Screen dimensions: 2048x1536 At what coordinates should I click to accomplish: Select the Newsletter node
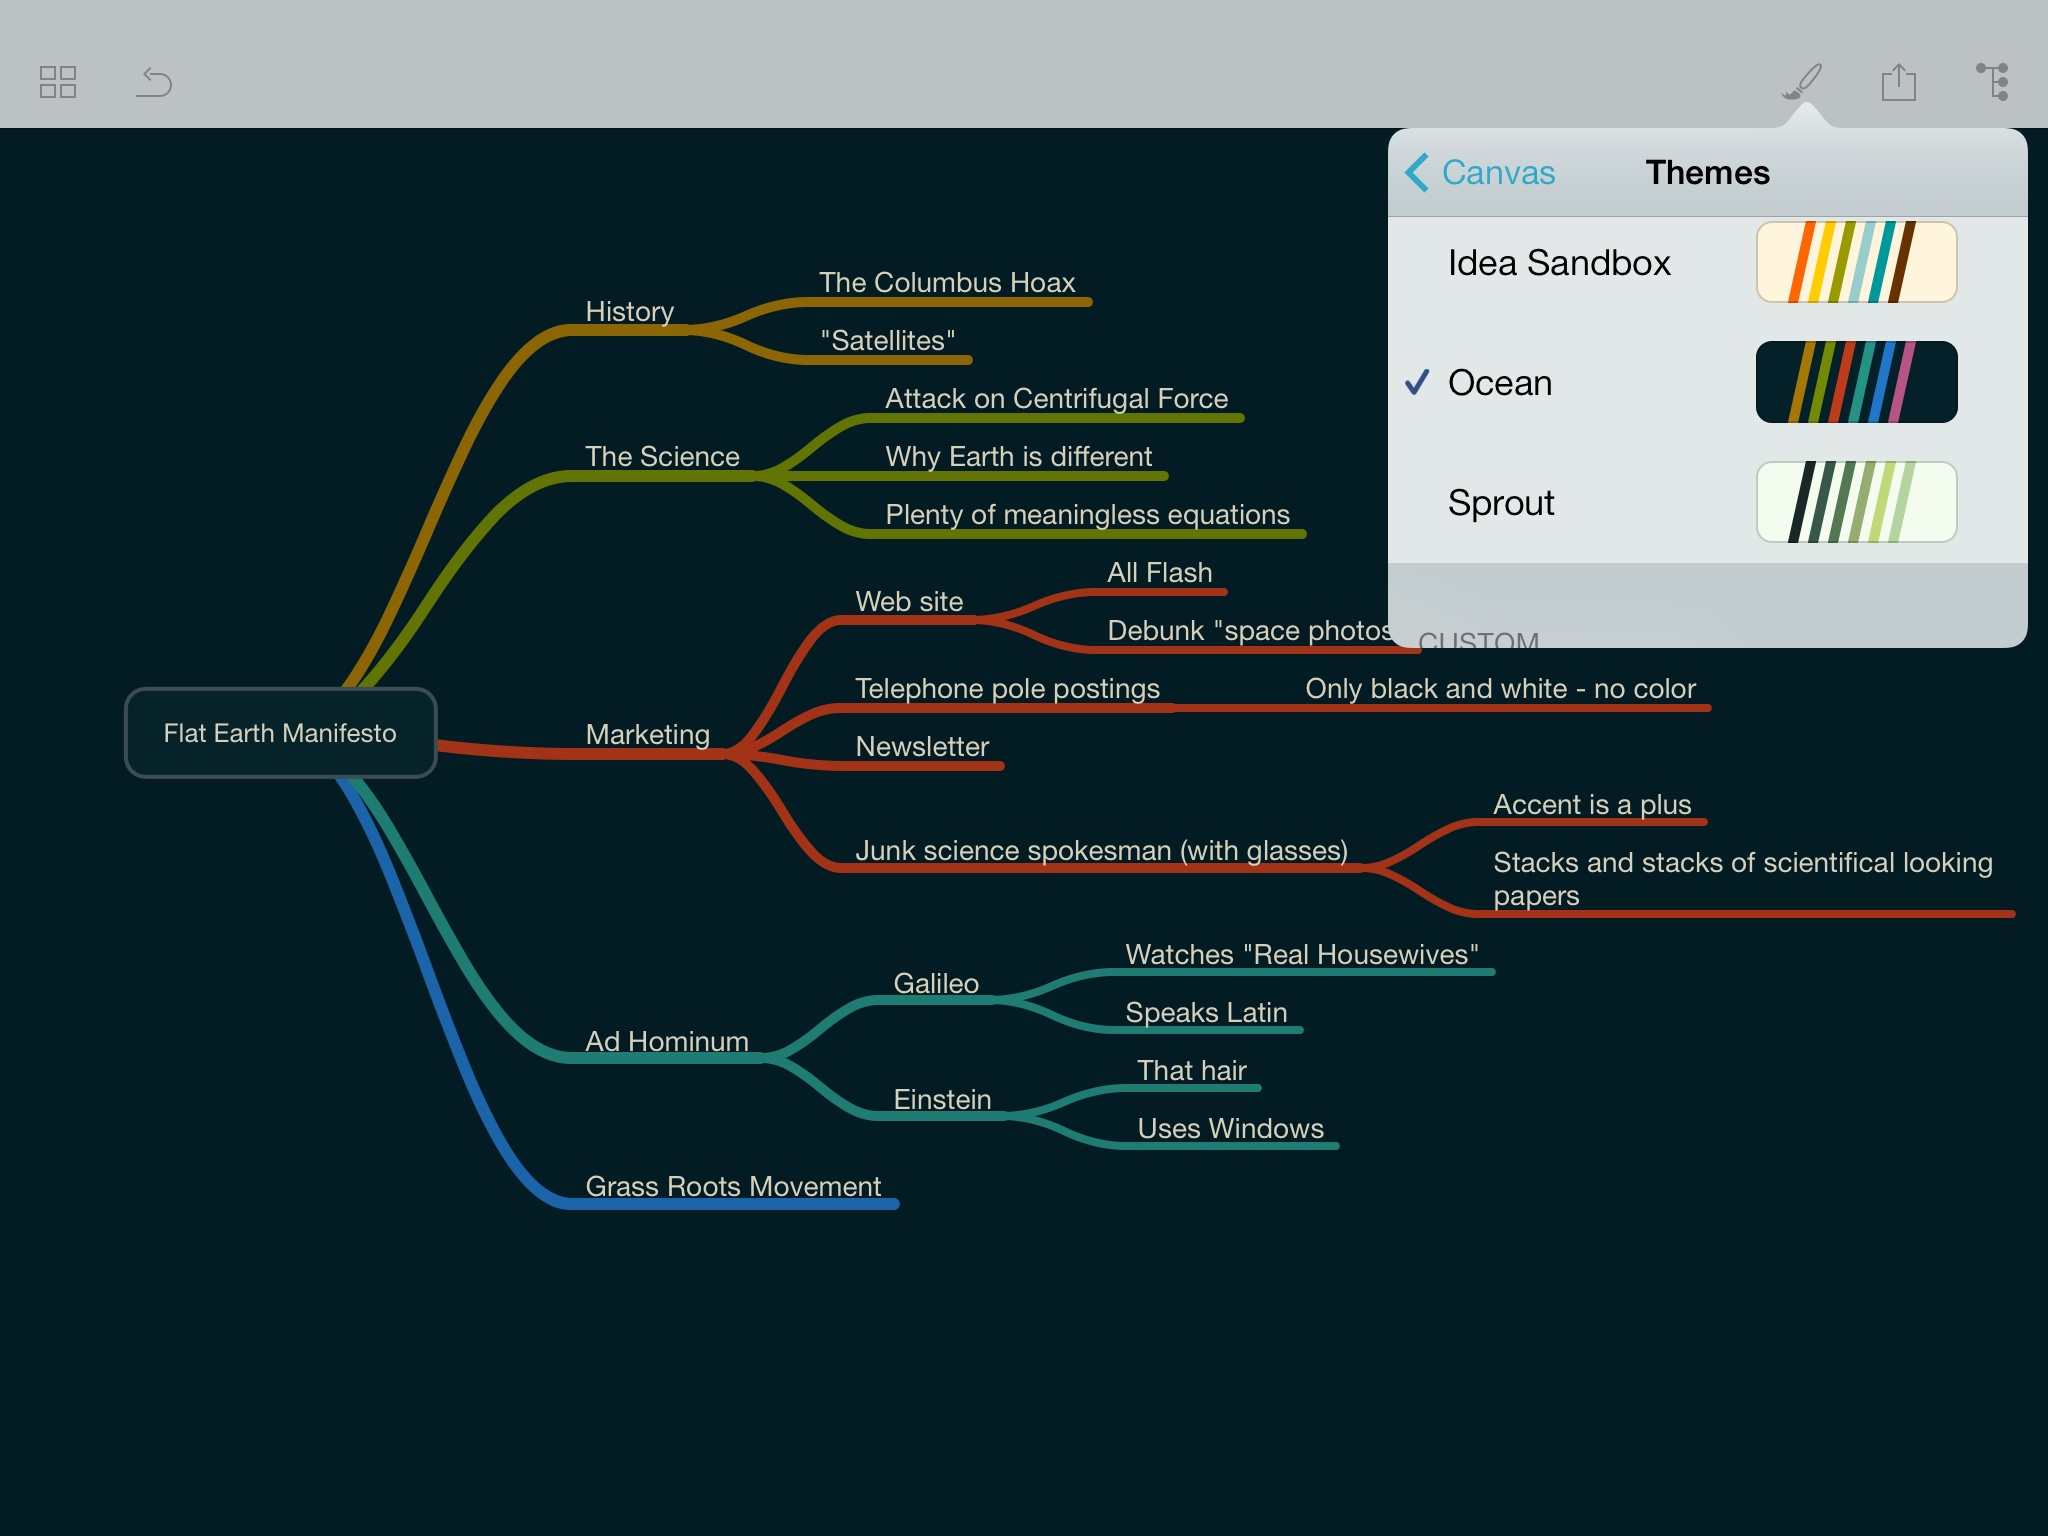(x=922, y=747)
